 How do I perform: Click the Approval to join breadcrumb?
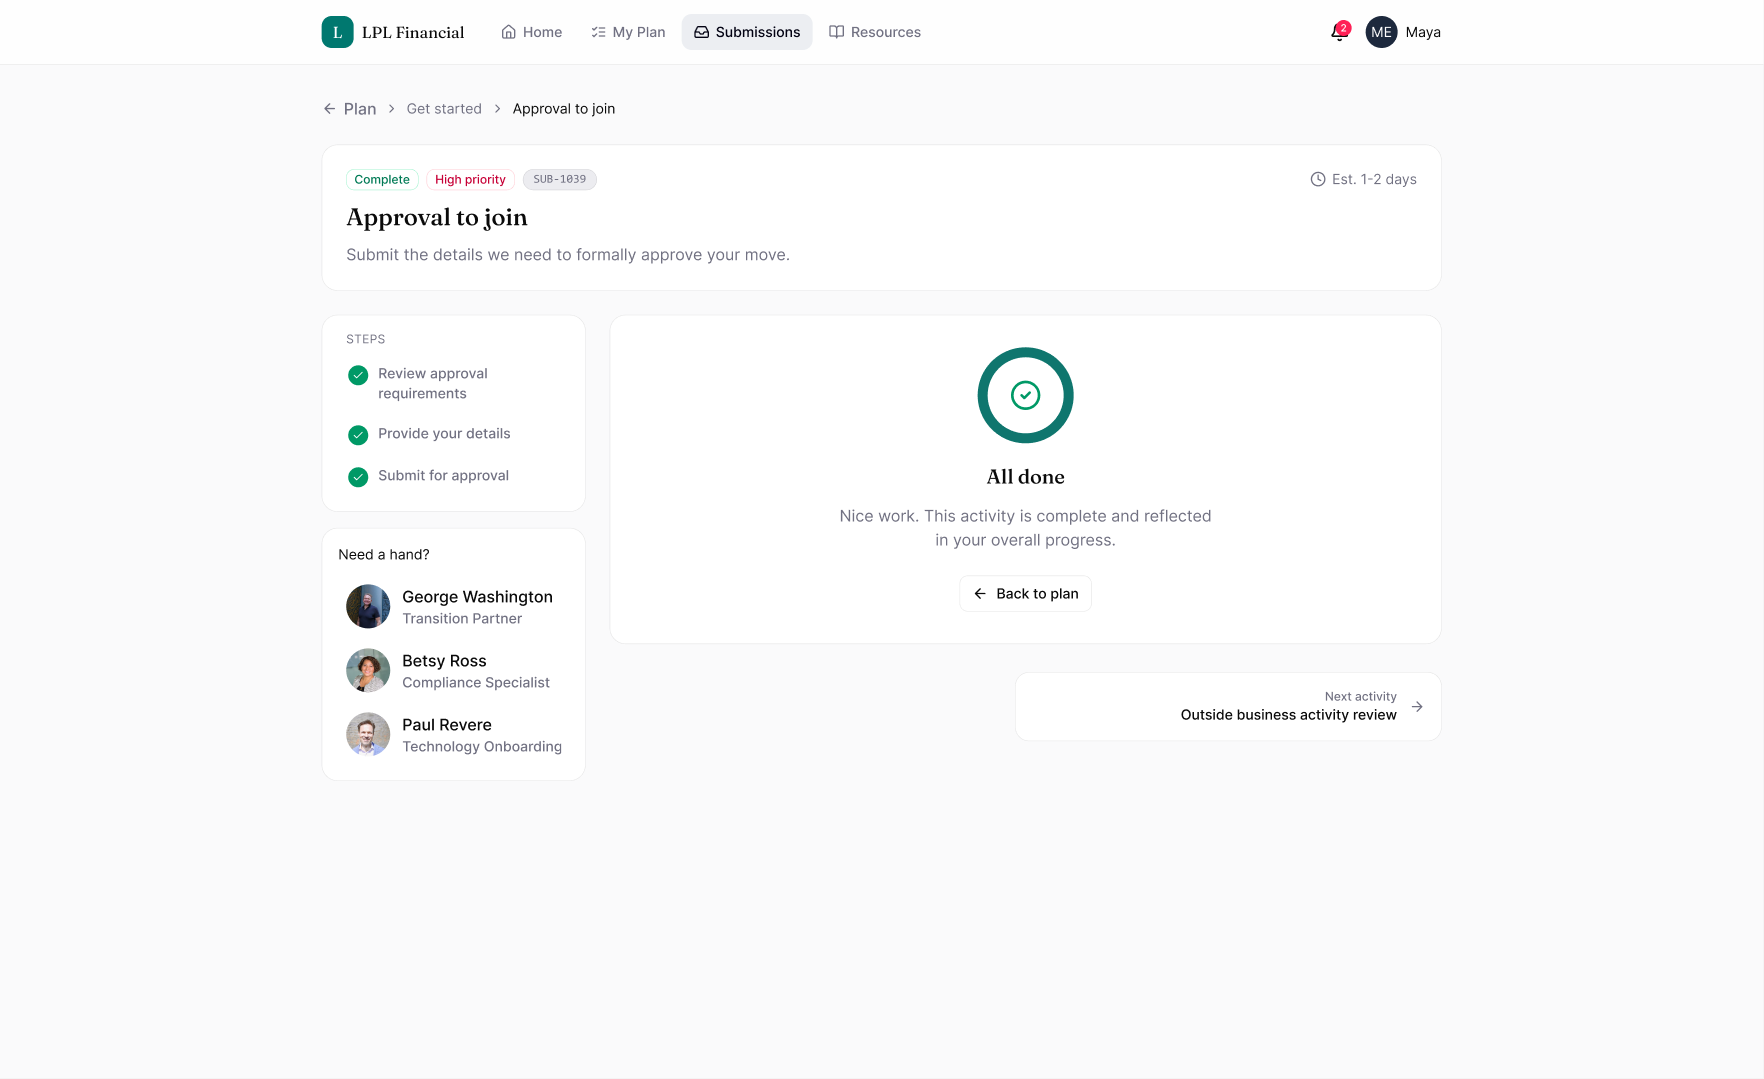click(x=564, y=109)
